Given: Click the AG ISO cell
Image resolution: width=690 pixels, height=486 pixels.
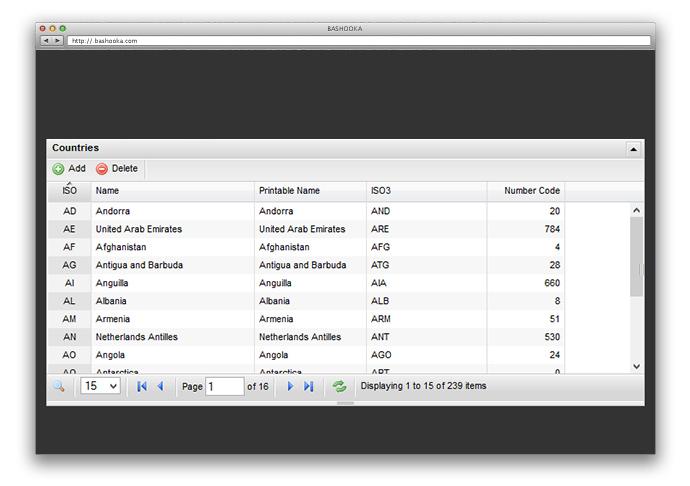Looking at the screenshot, I should (70, 265).
